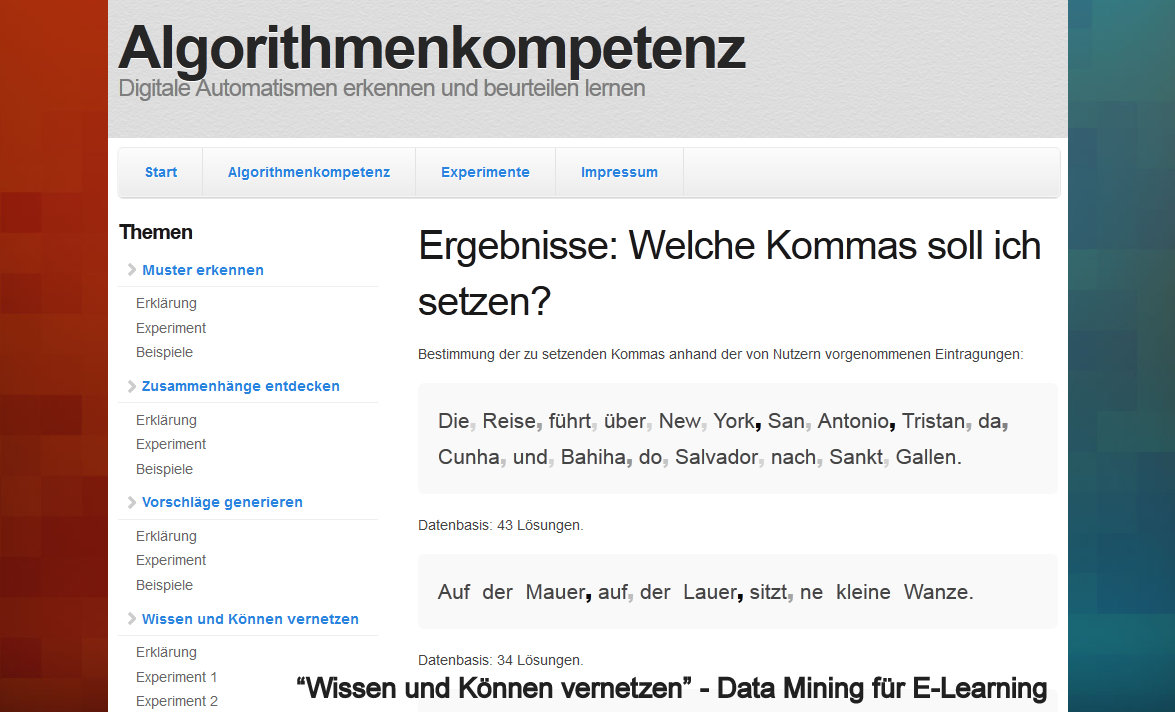Open the Impressum page from the navigation bar
The width and height of the screenshot is (1175, 712).
point(619,172)
